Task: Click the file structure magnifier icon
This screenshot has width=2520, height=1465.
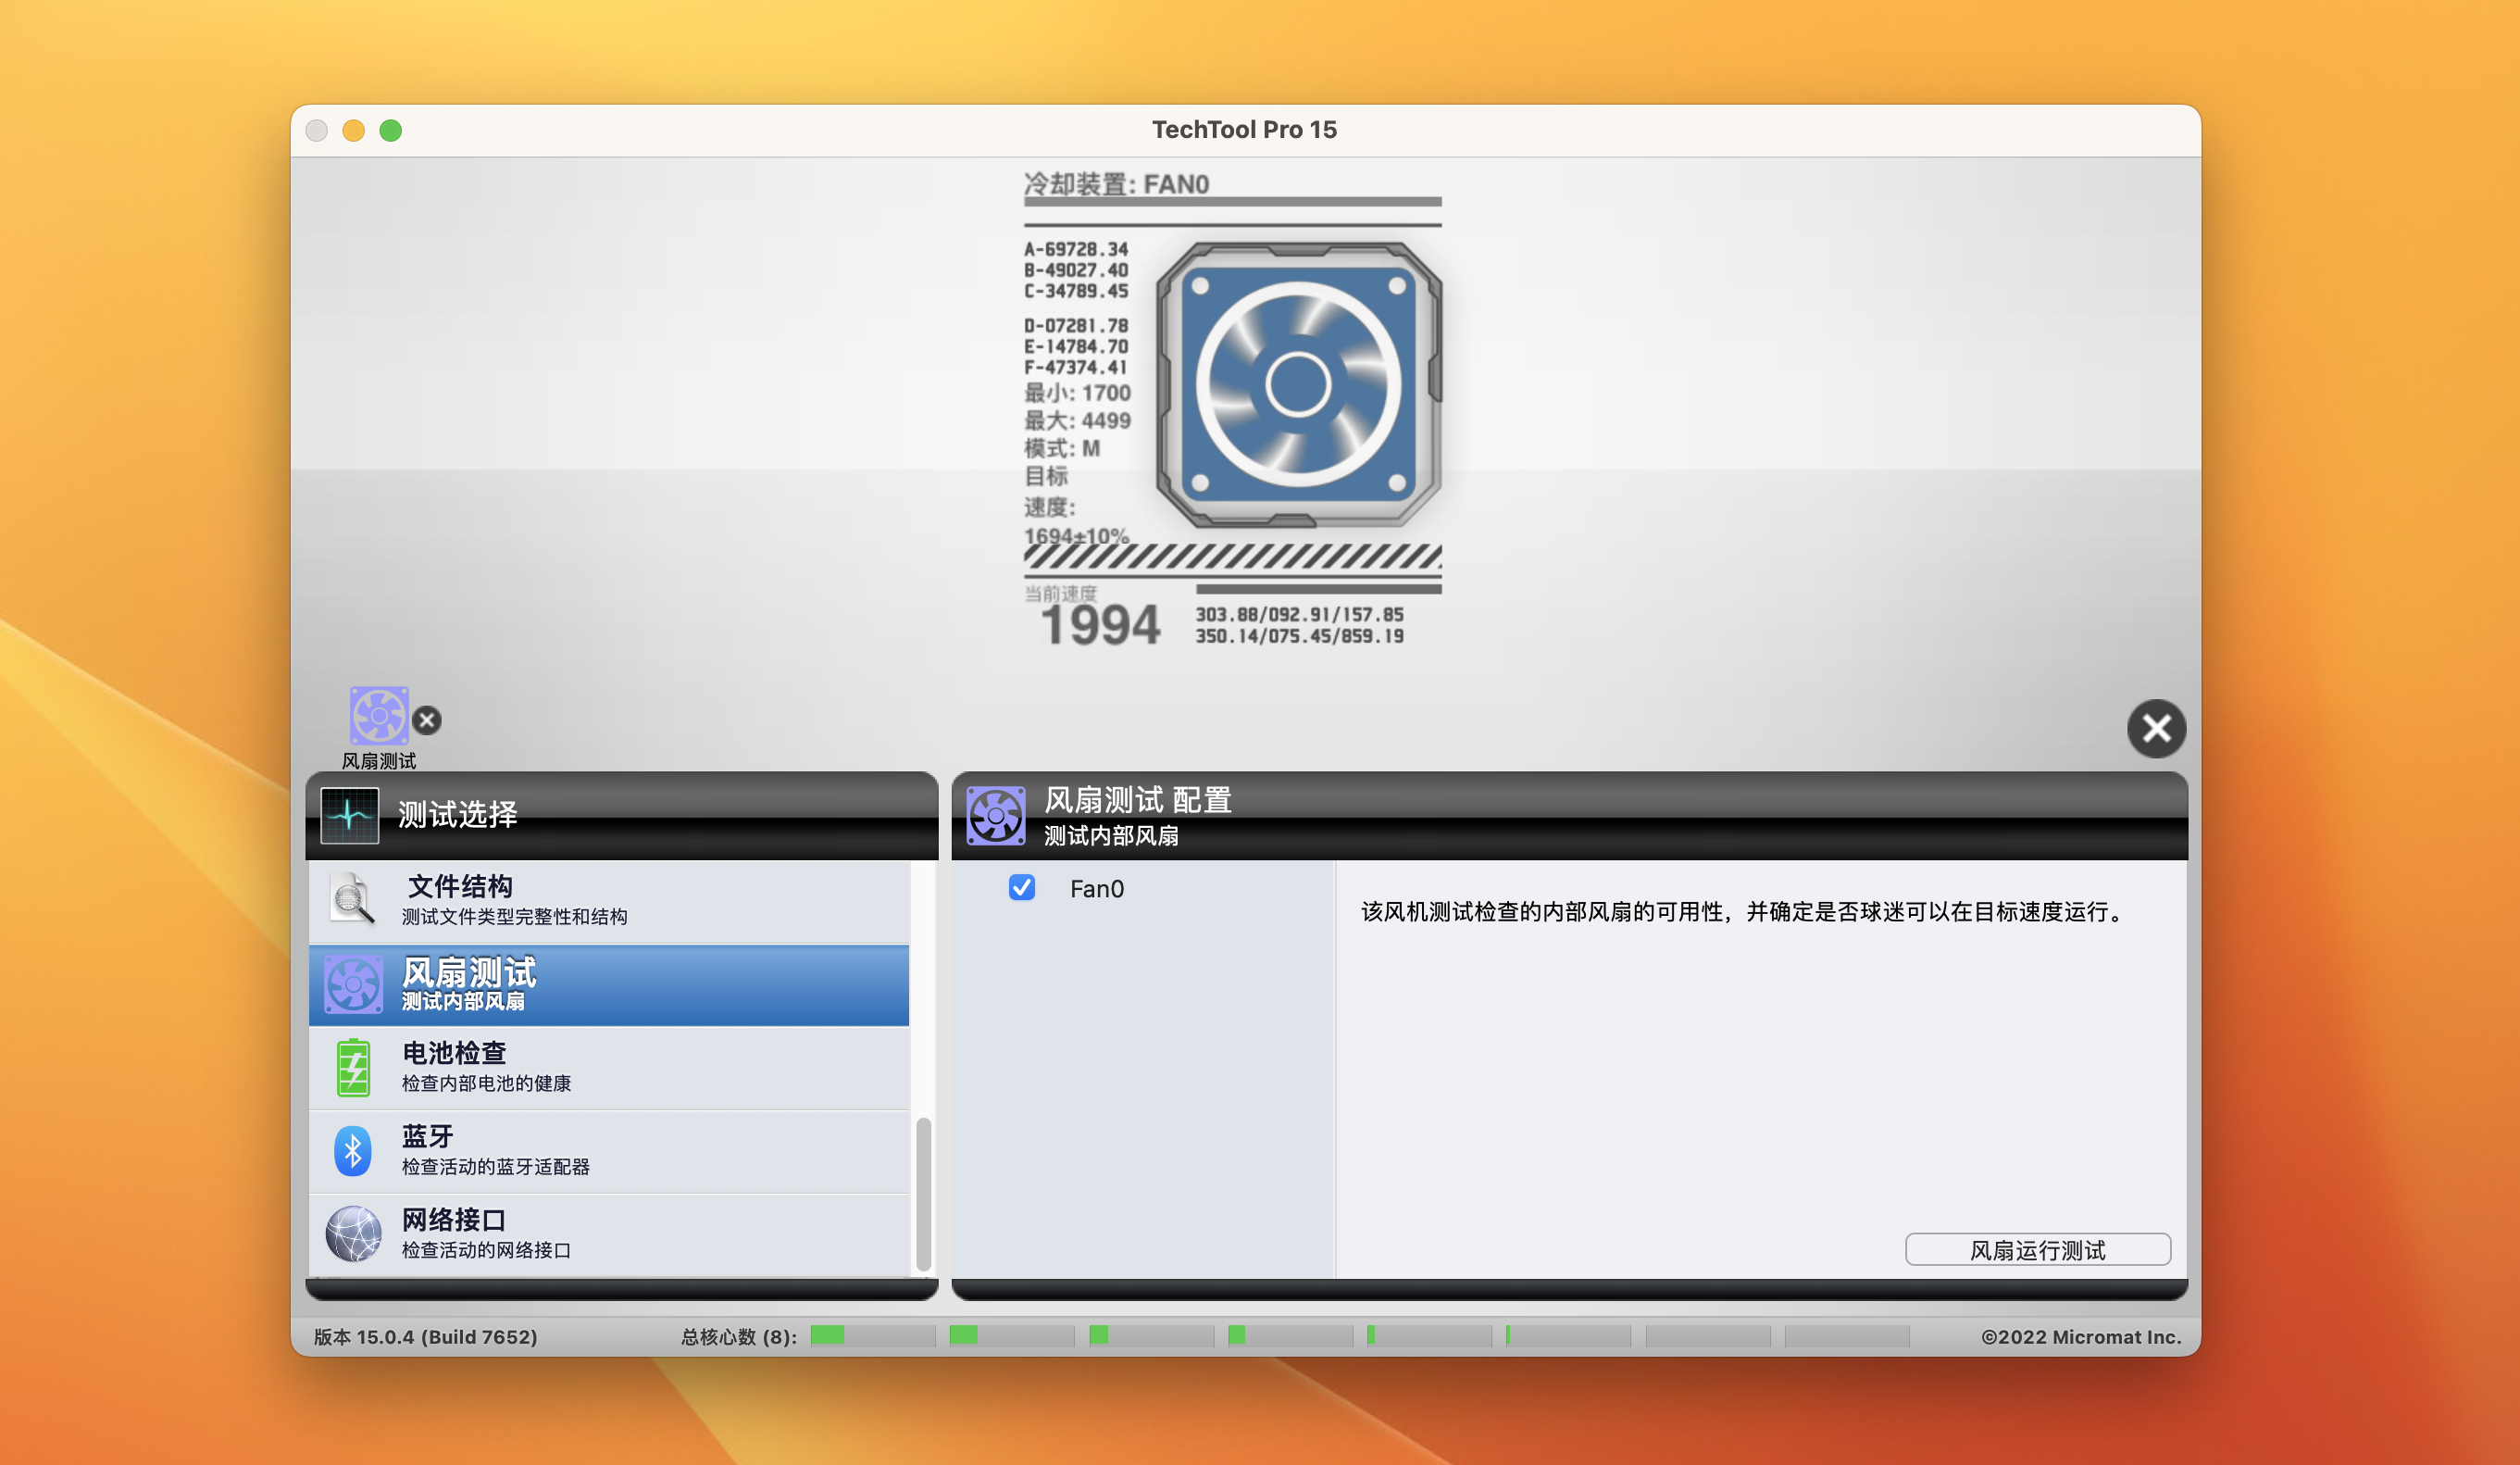Action: pos(352,899)
